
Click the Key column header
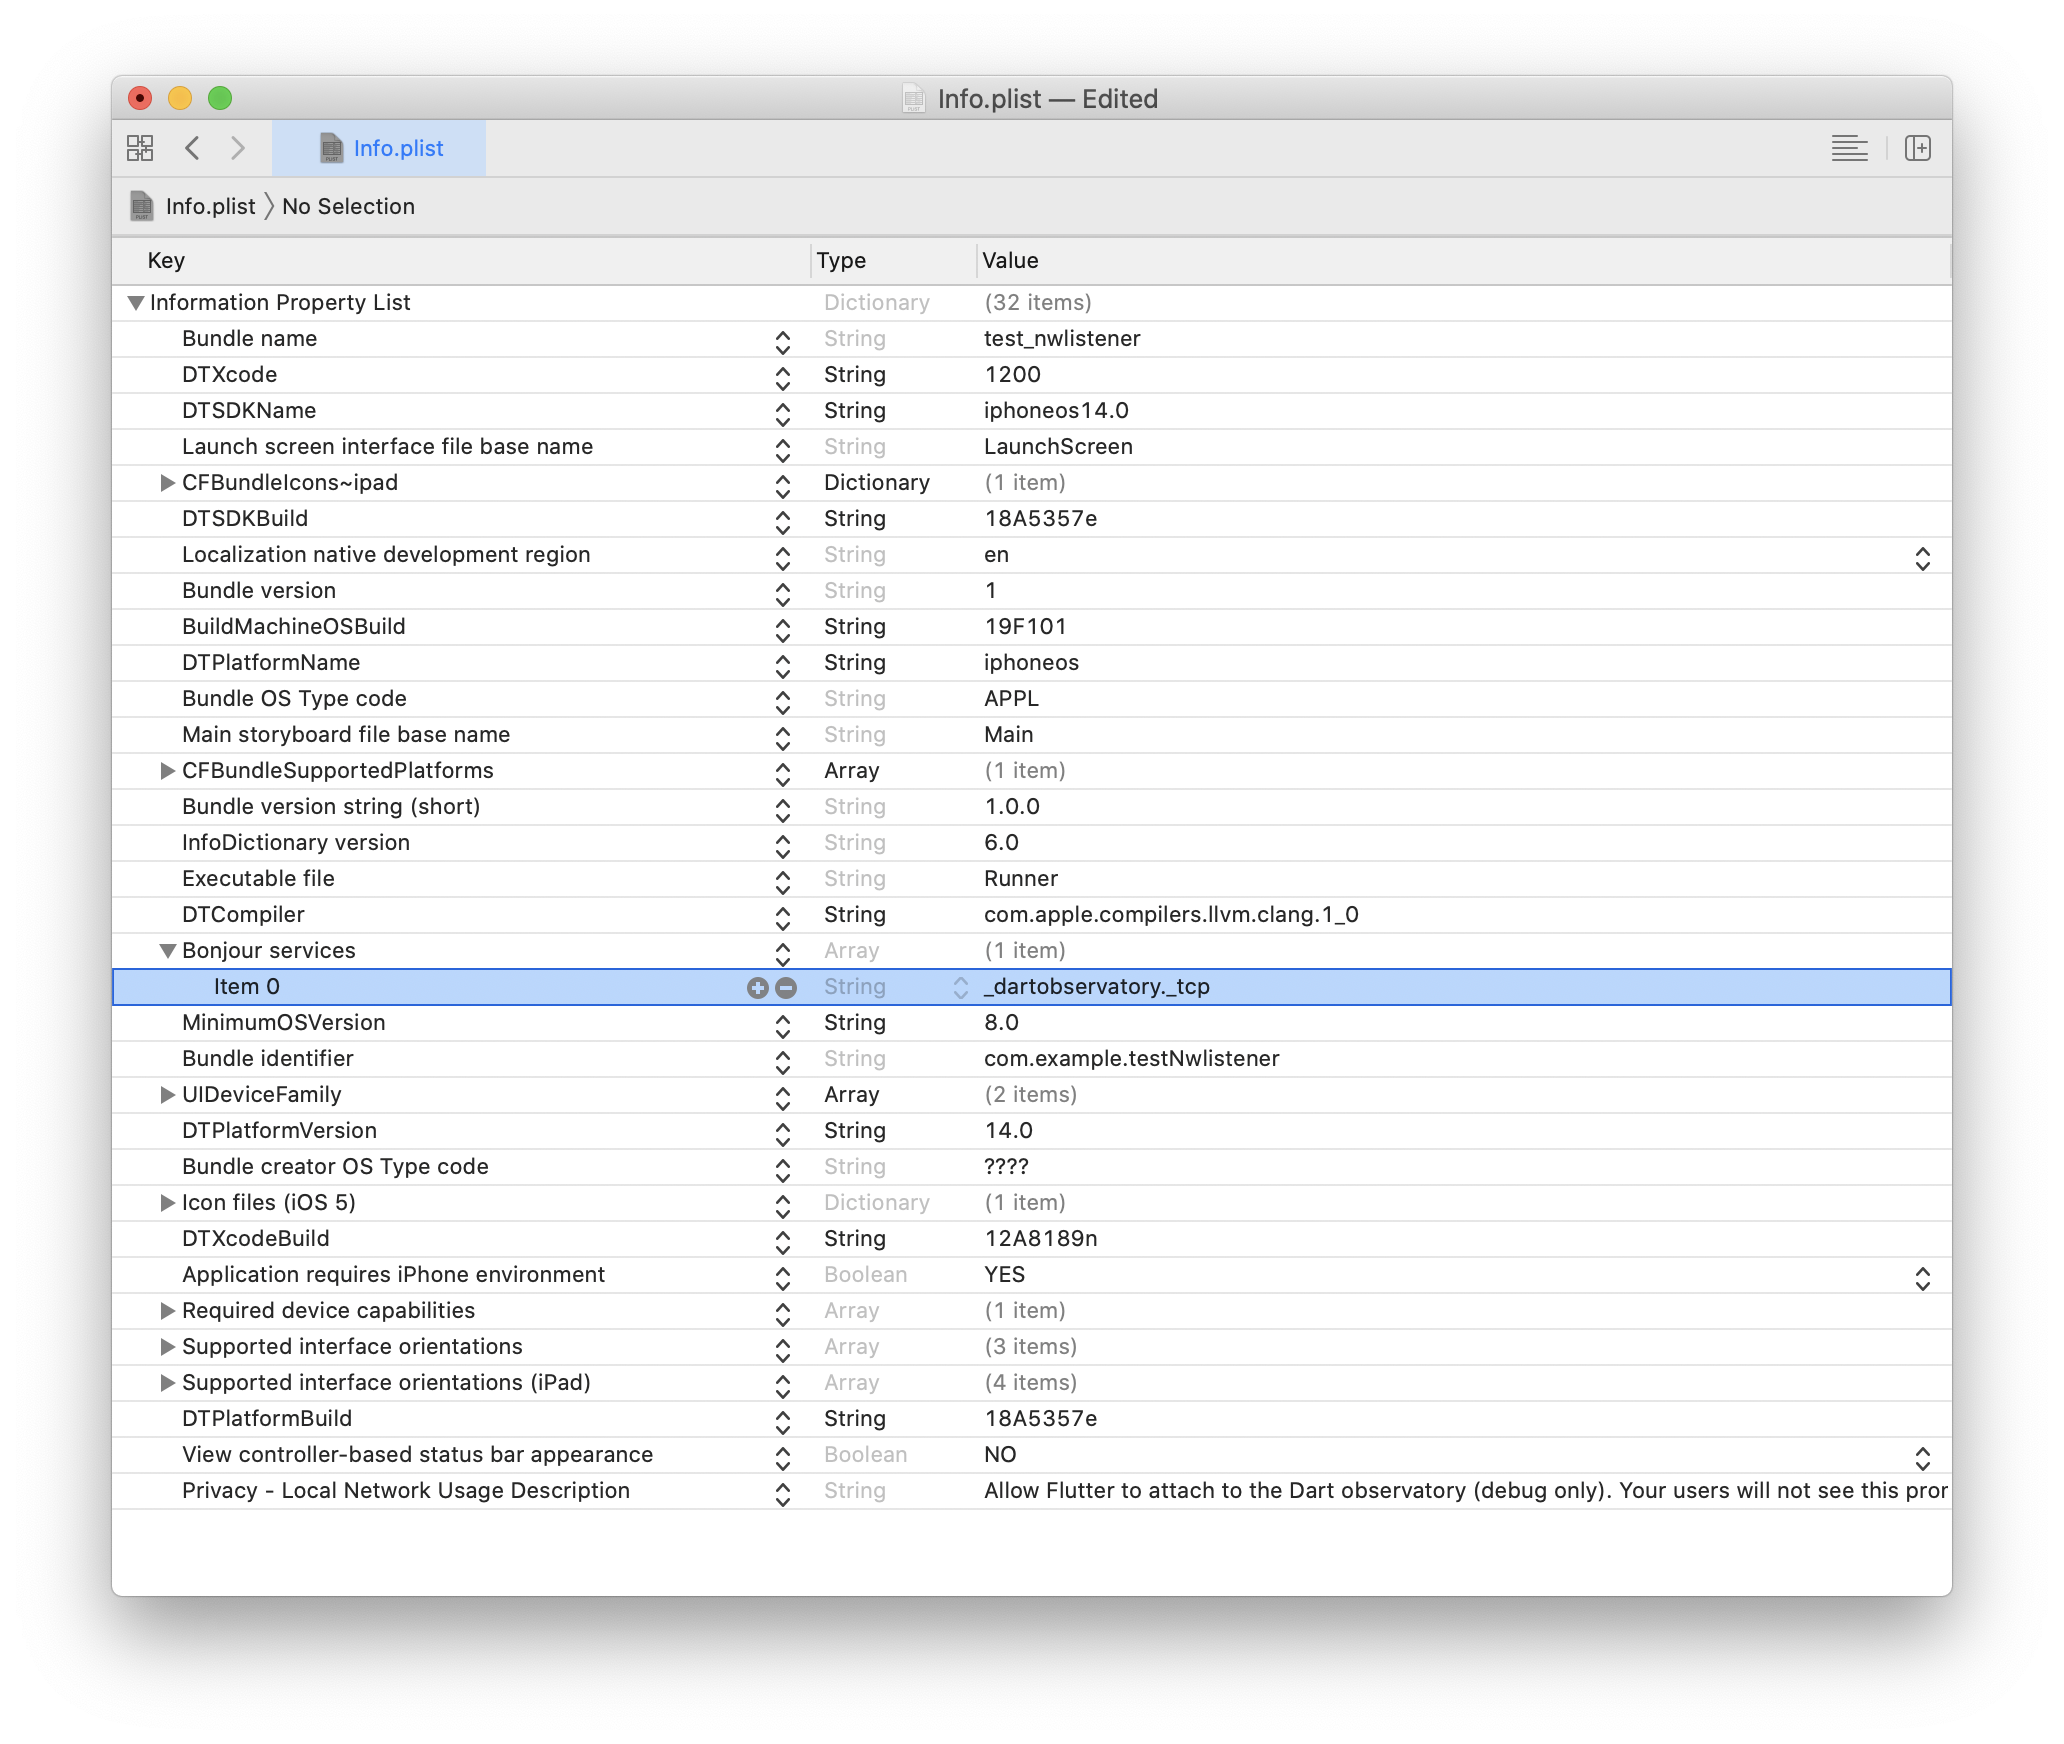[x=460, y=261]
